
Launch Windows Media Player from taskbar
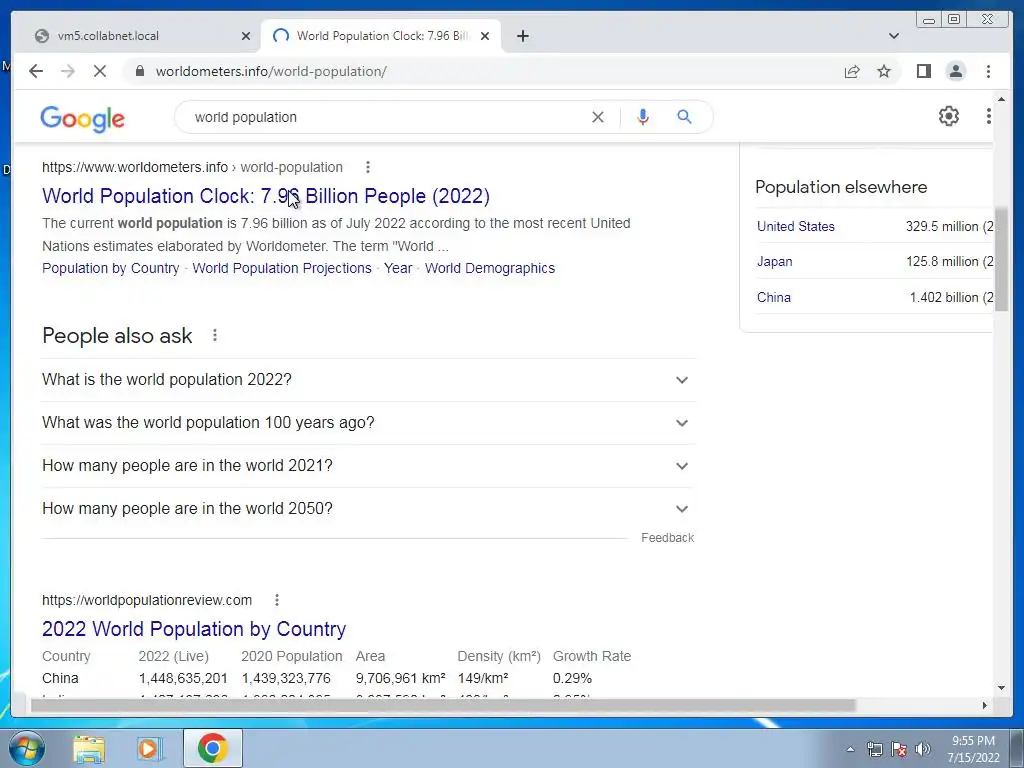coord(150,748)
